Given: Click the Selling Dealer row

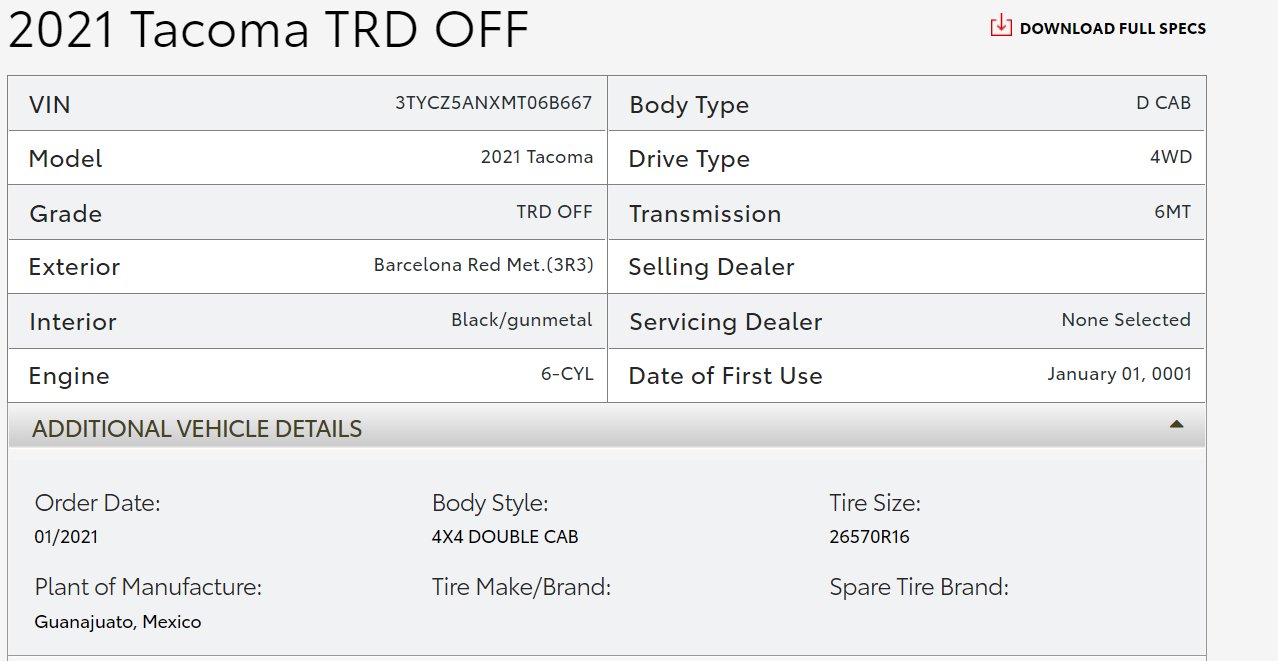Looking at the screenshot, I should (906, 267).
